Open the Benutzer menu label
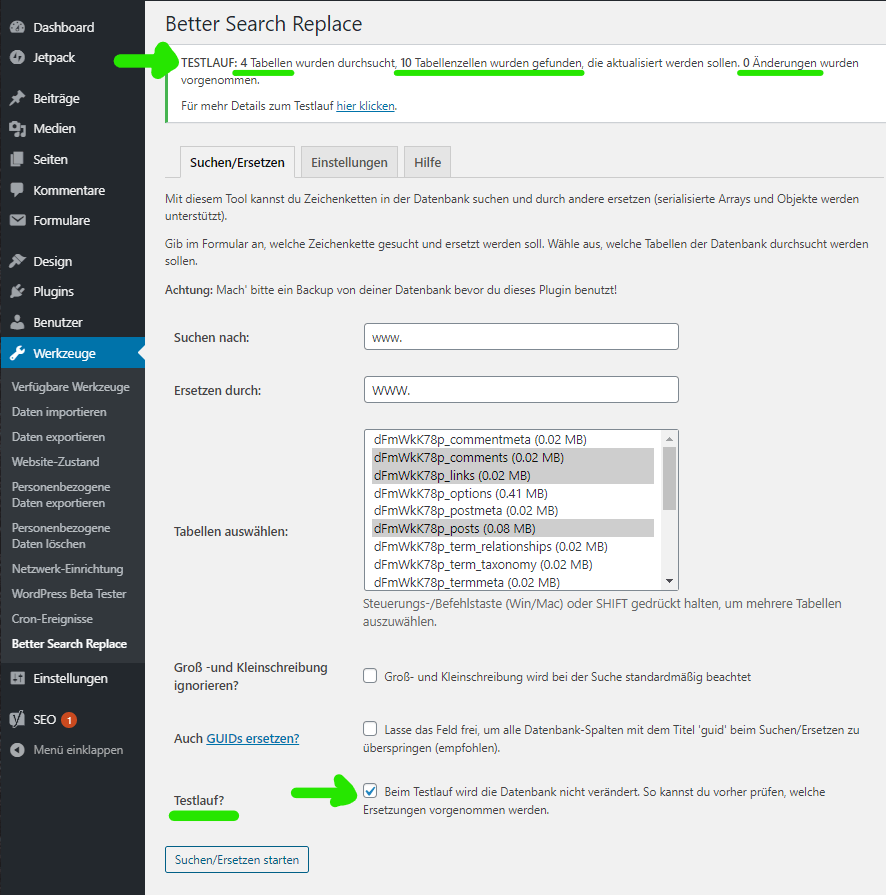 pos(58,322)
